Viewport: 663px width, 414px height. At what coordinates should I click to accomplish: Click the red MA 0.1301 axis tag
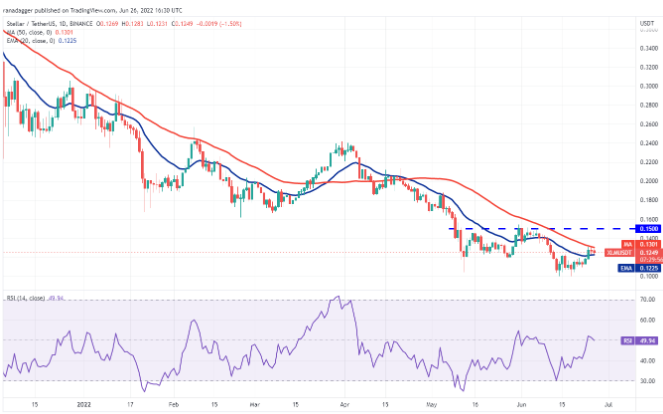pyautogui.click(x=641, y=244)
